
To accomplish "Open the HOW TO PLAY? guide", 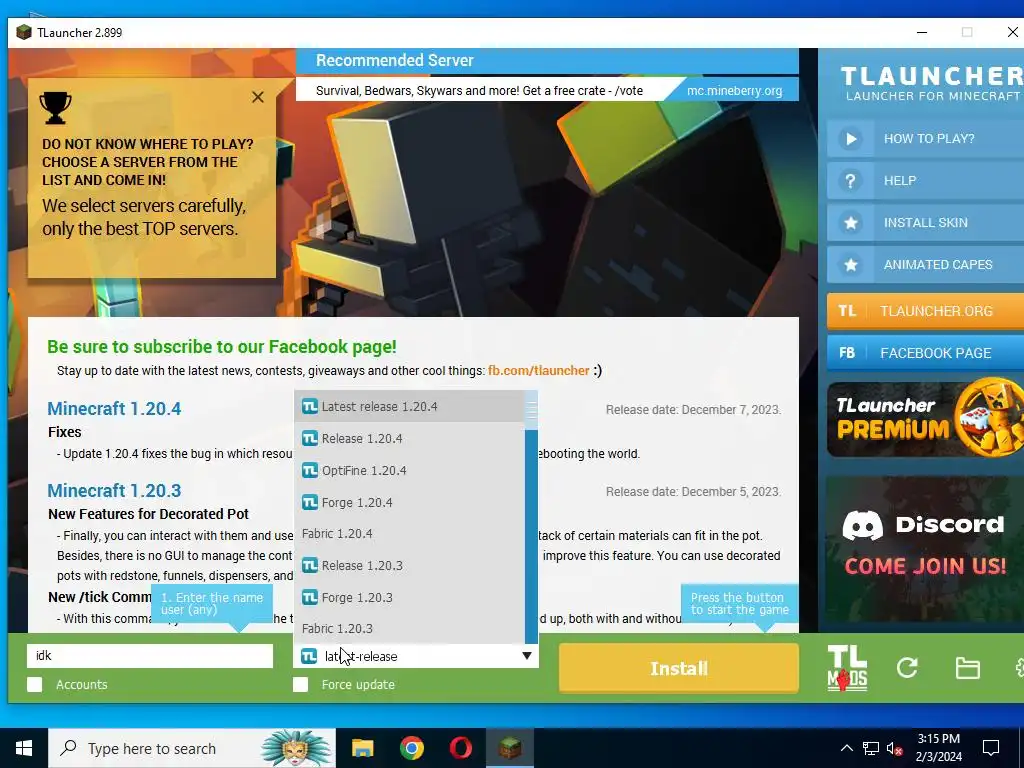I will 925,138.
